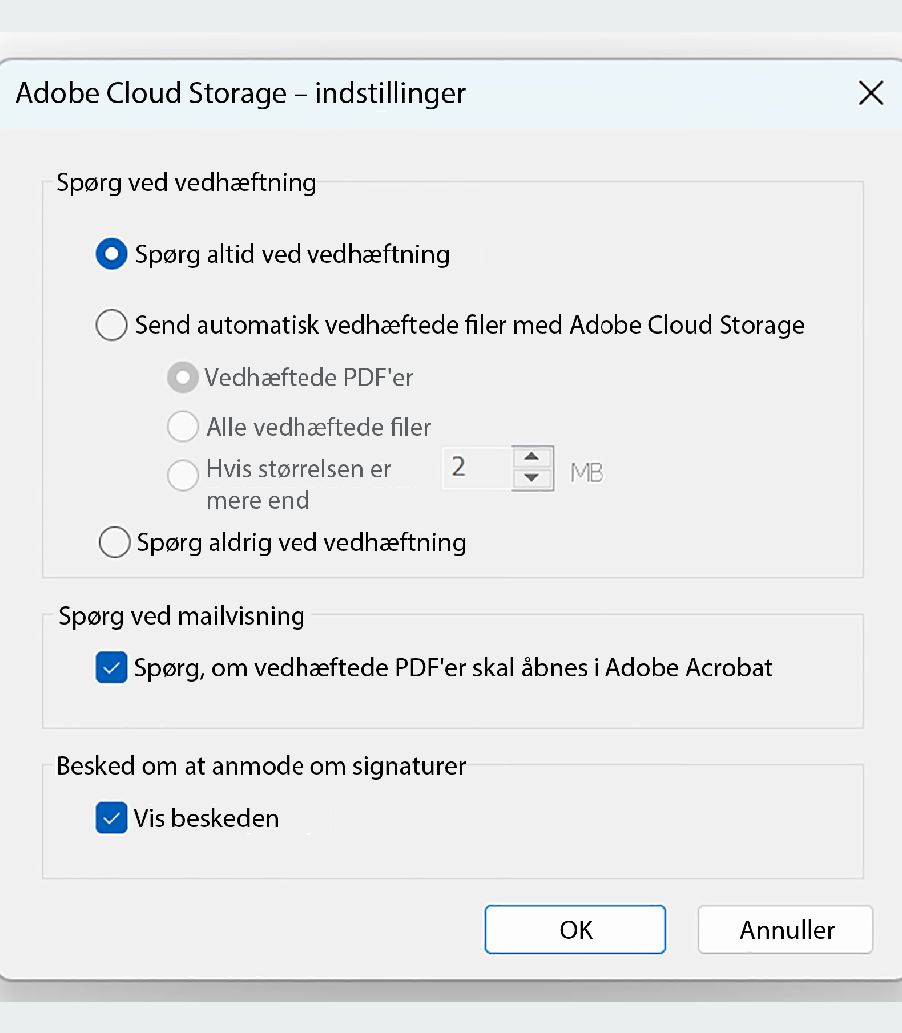
Task: Choose the 'Alle vedhæftede filer' option
Action: coord(183,426)
